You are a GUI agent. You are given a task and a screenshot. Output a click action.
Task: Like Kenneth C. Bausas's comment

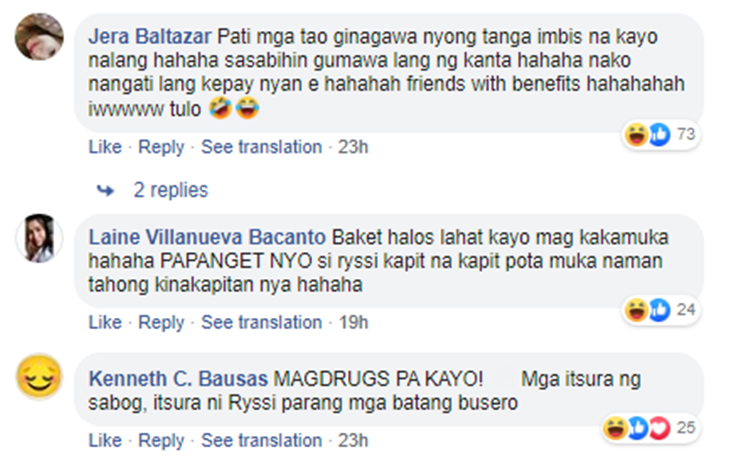(x=105, y=440)
